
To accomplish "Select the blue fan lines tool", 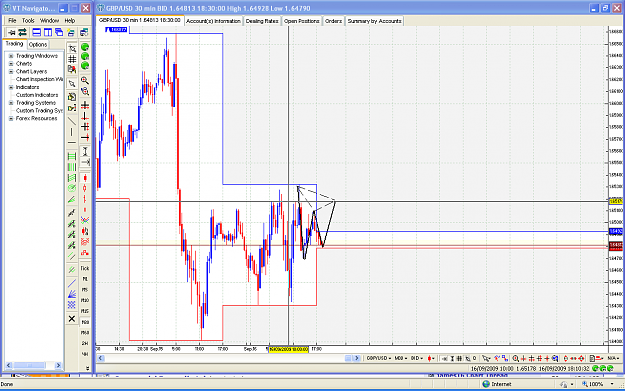I will tap(72, 294).
